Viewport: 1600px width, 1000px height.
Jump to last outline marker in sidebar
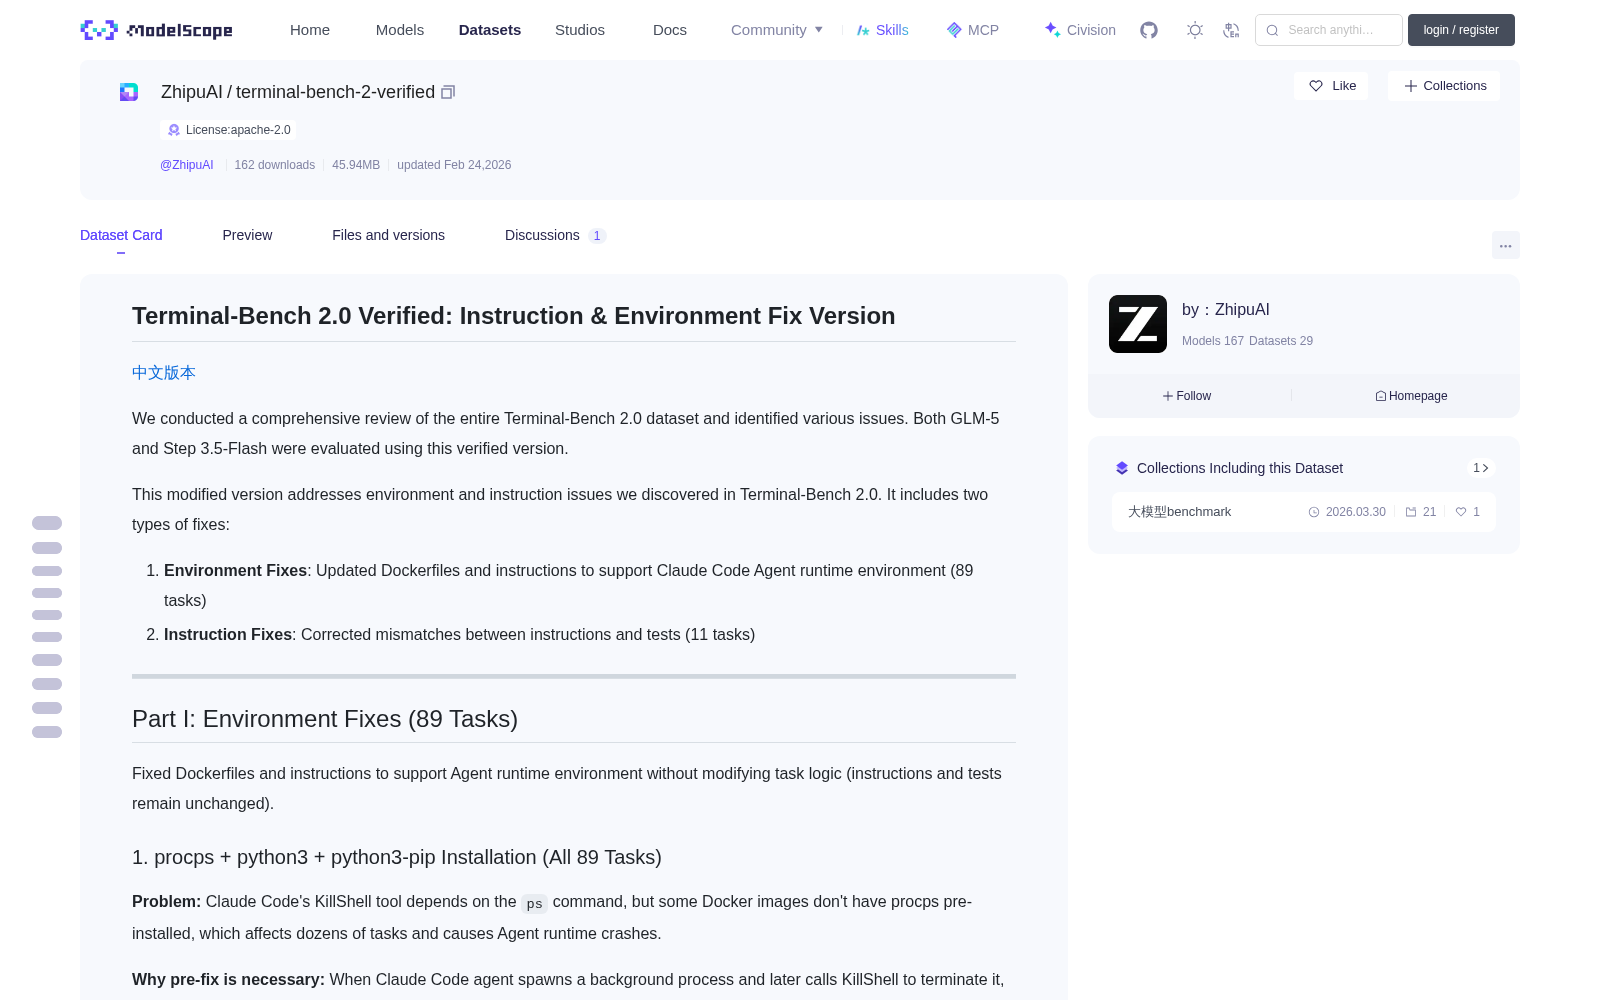[47, 732]
